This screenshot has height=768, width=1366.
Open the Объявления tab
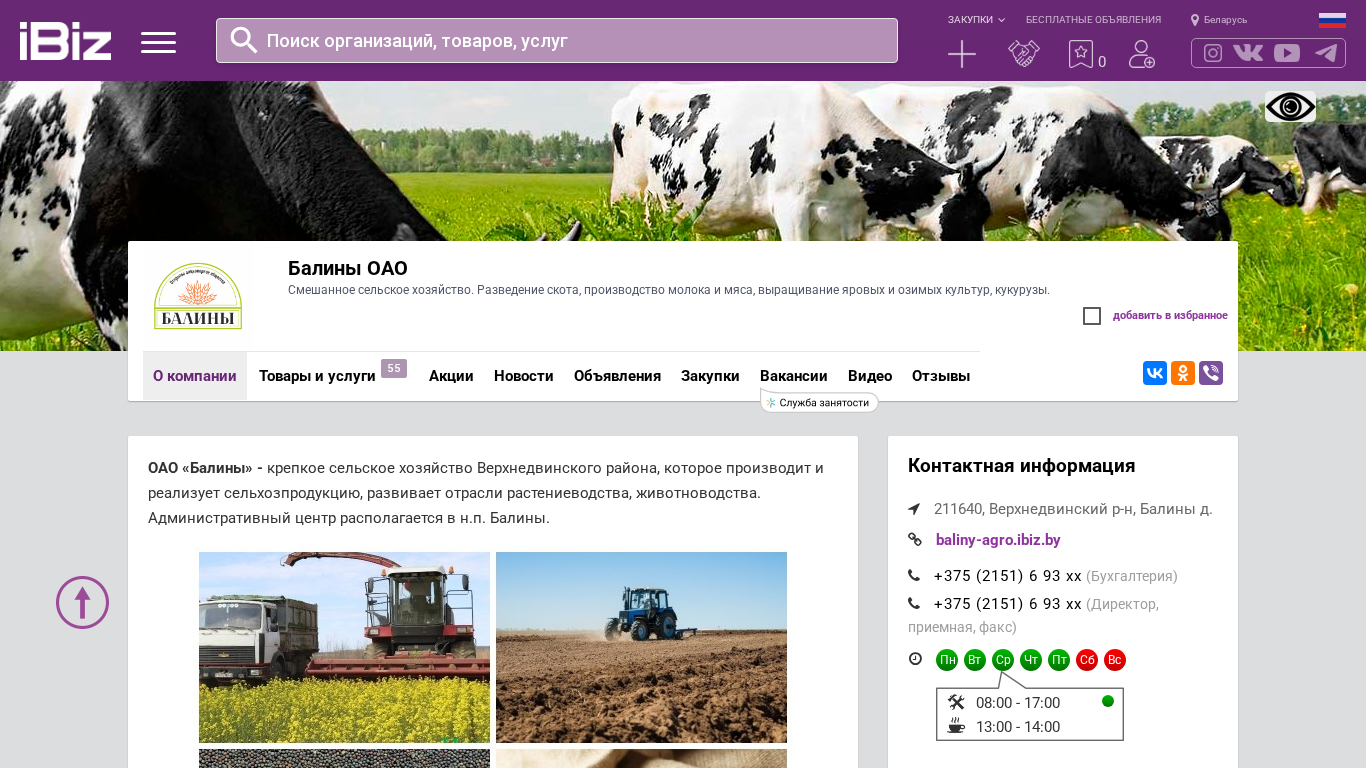coord(617,376)
